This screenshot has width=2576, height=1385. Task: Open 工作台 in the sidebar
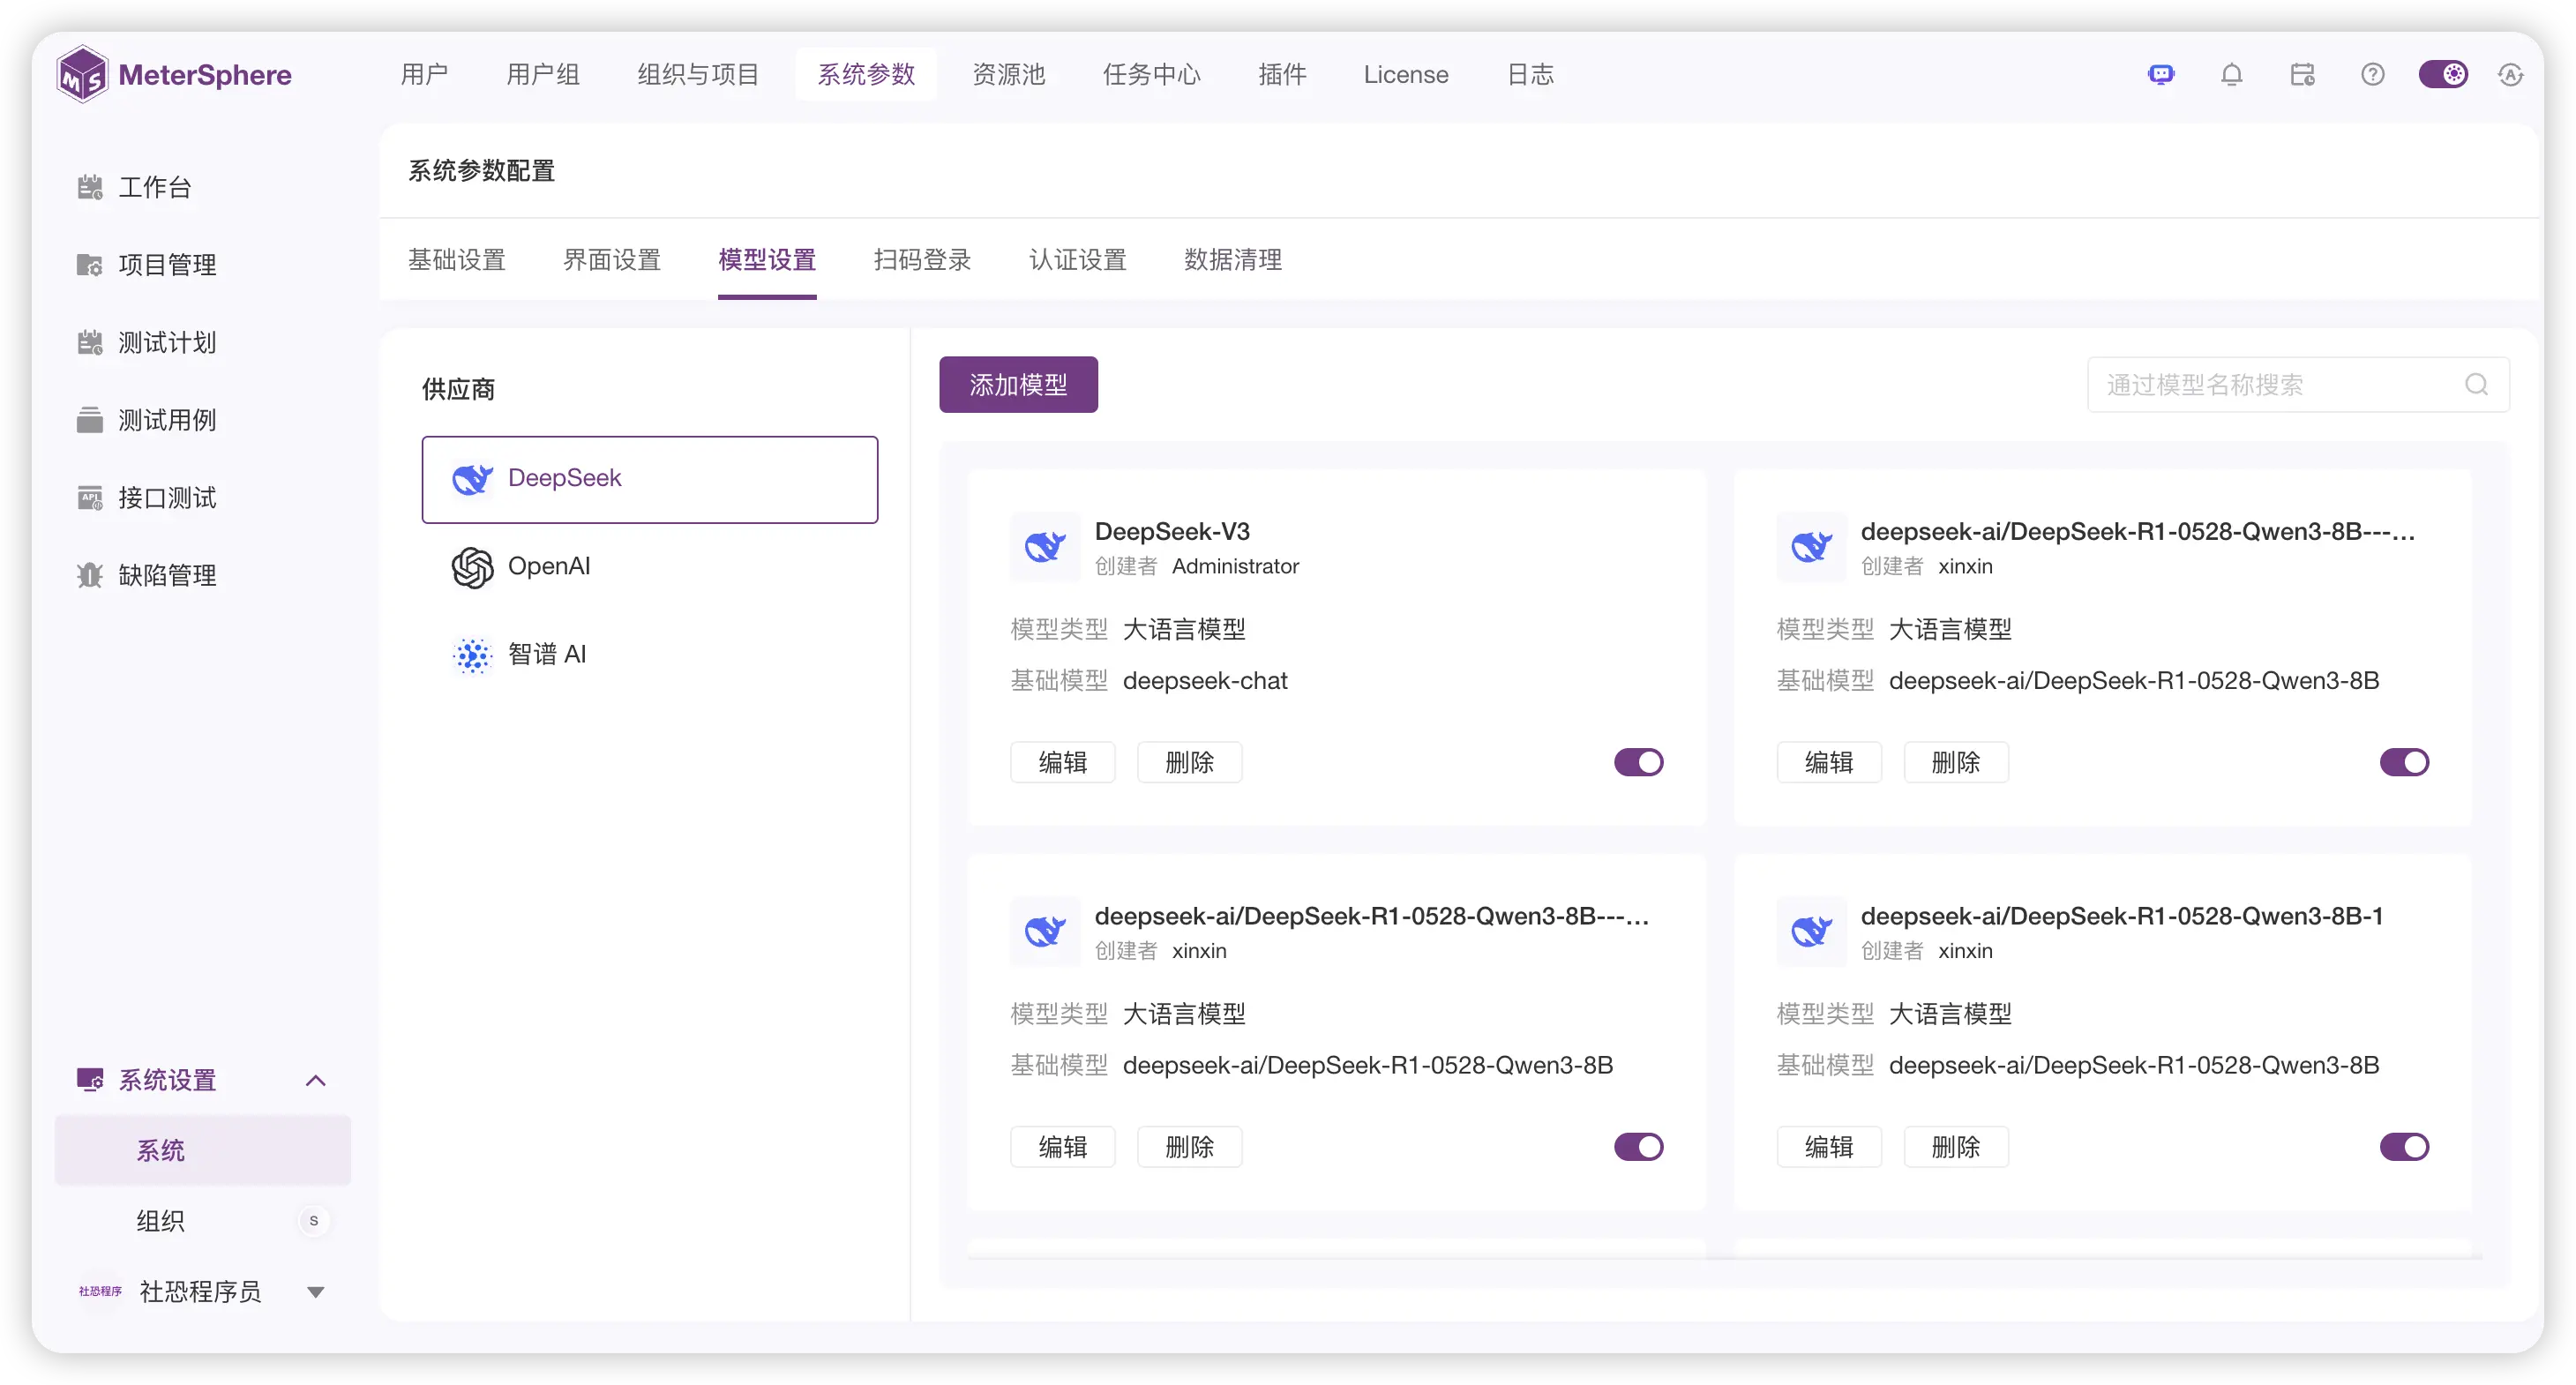[x=203, y=187]
